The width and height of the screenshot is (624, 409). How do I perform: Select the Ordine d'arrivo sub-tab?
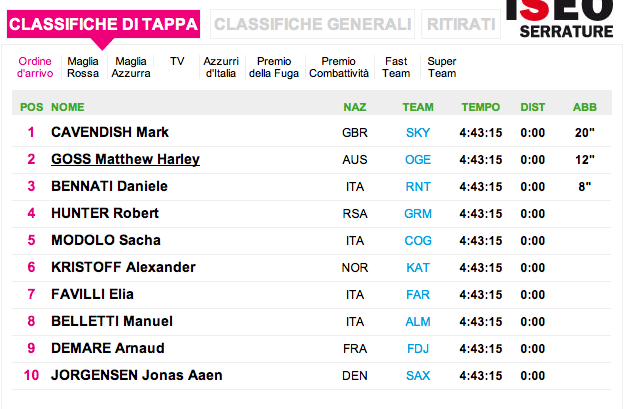pos(35,67)
